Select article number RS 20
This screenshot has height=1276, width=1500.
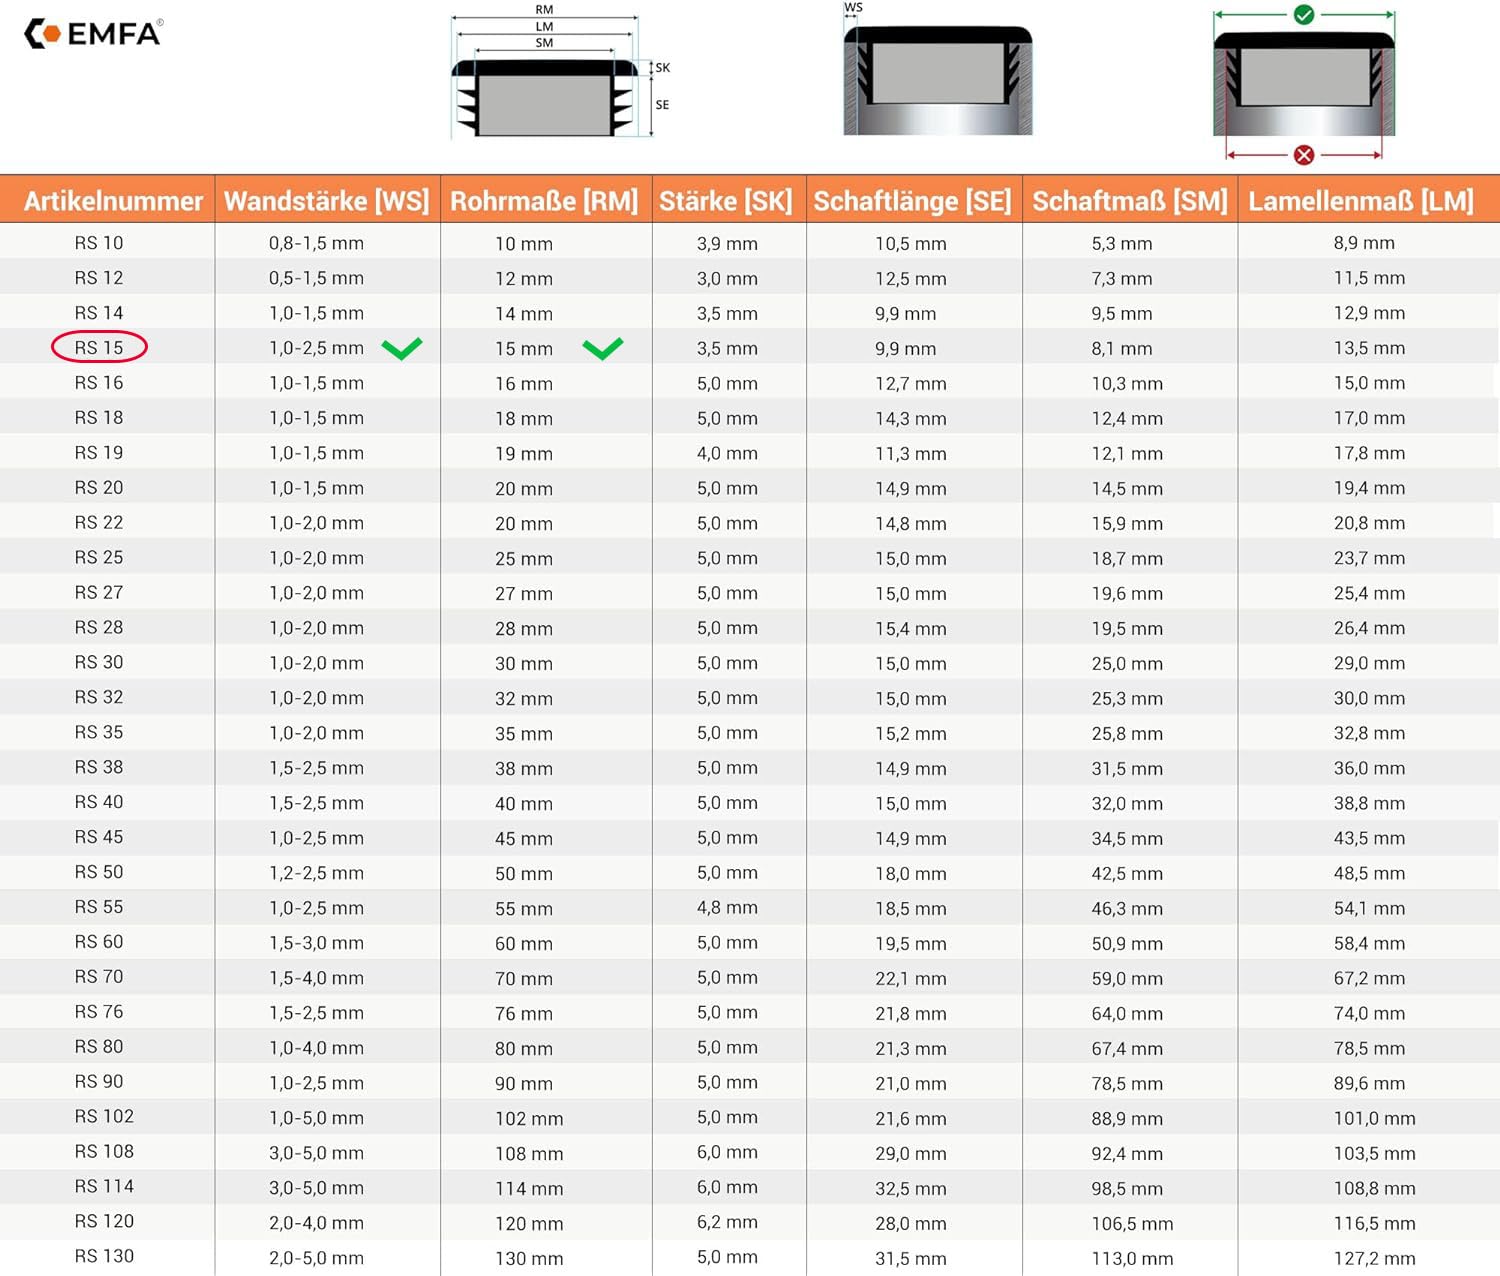pyautogui.click(x=99, y=488)
